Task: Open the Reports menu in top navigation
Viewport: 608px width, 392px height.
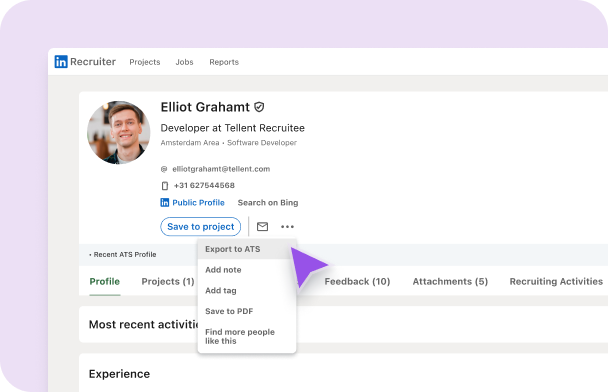Action: 224,62
